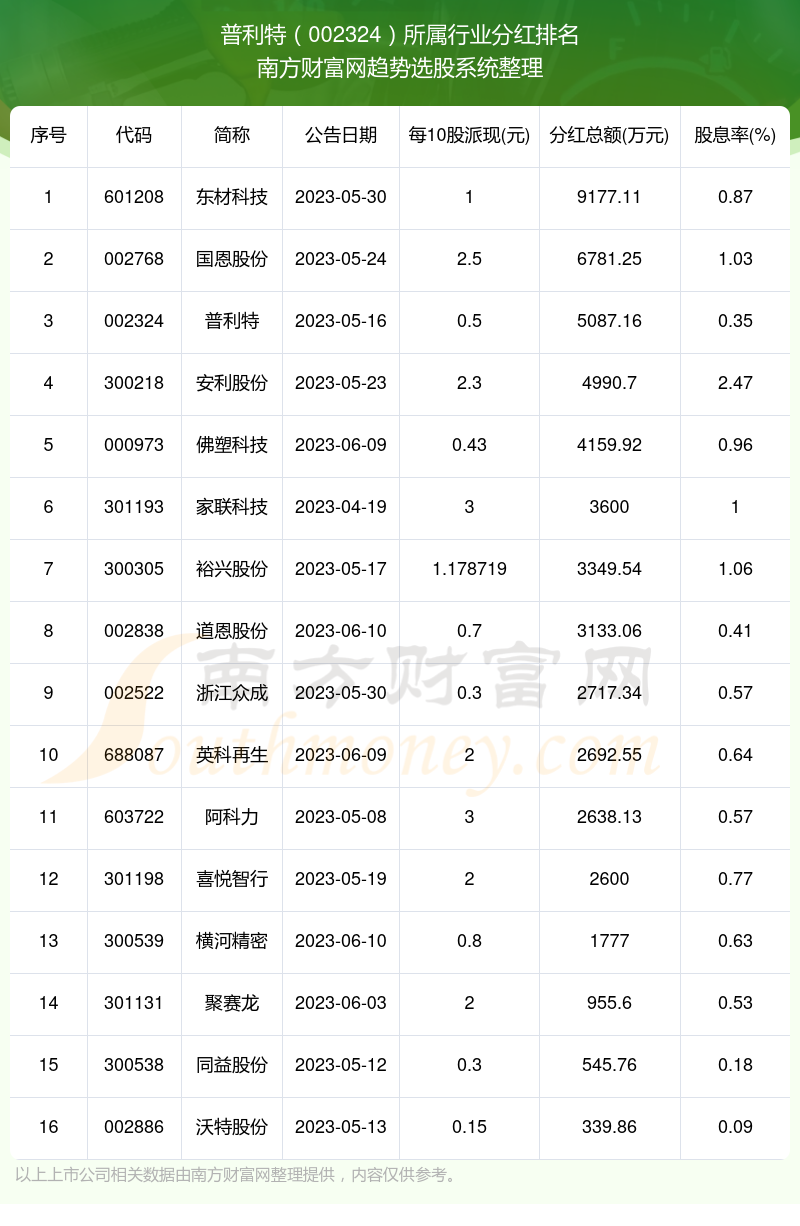The width and height of the screenshot is (800, 1226).
Task: Select the date 2023-04-19 cell
Action: coord(340,507)
